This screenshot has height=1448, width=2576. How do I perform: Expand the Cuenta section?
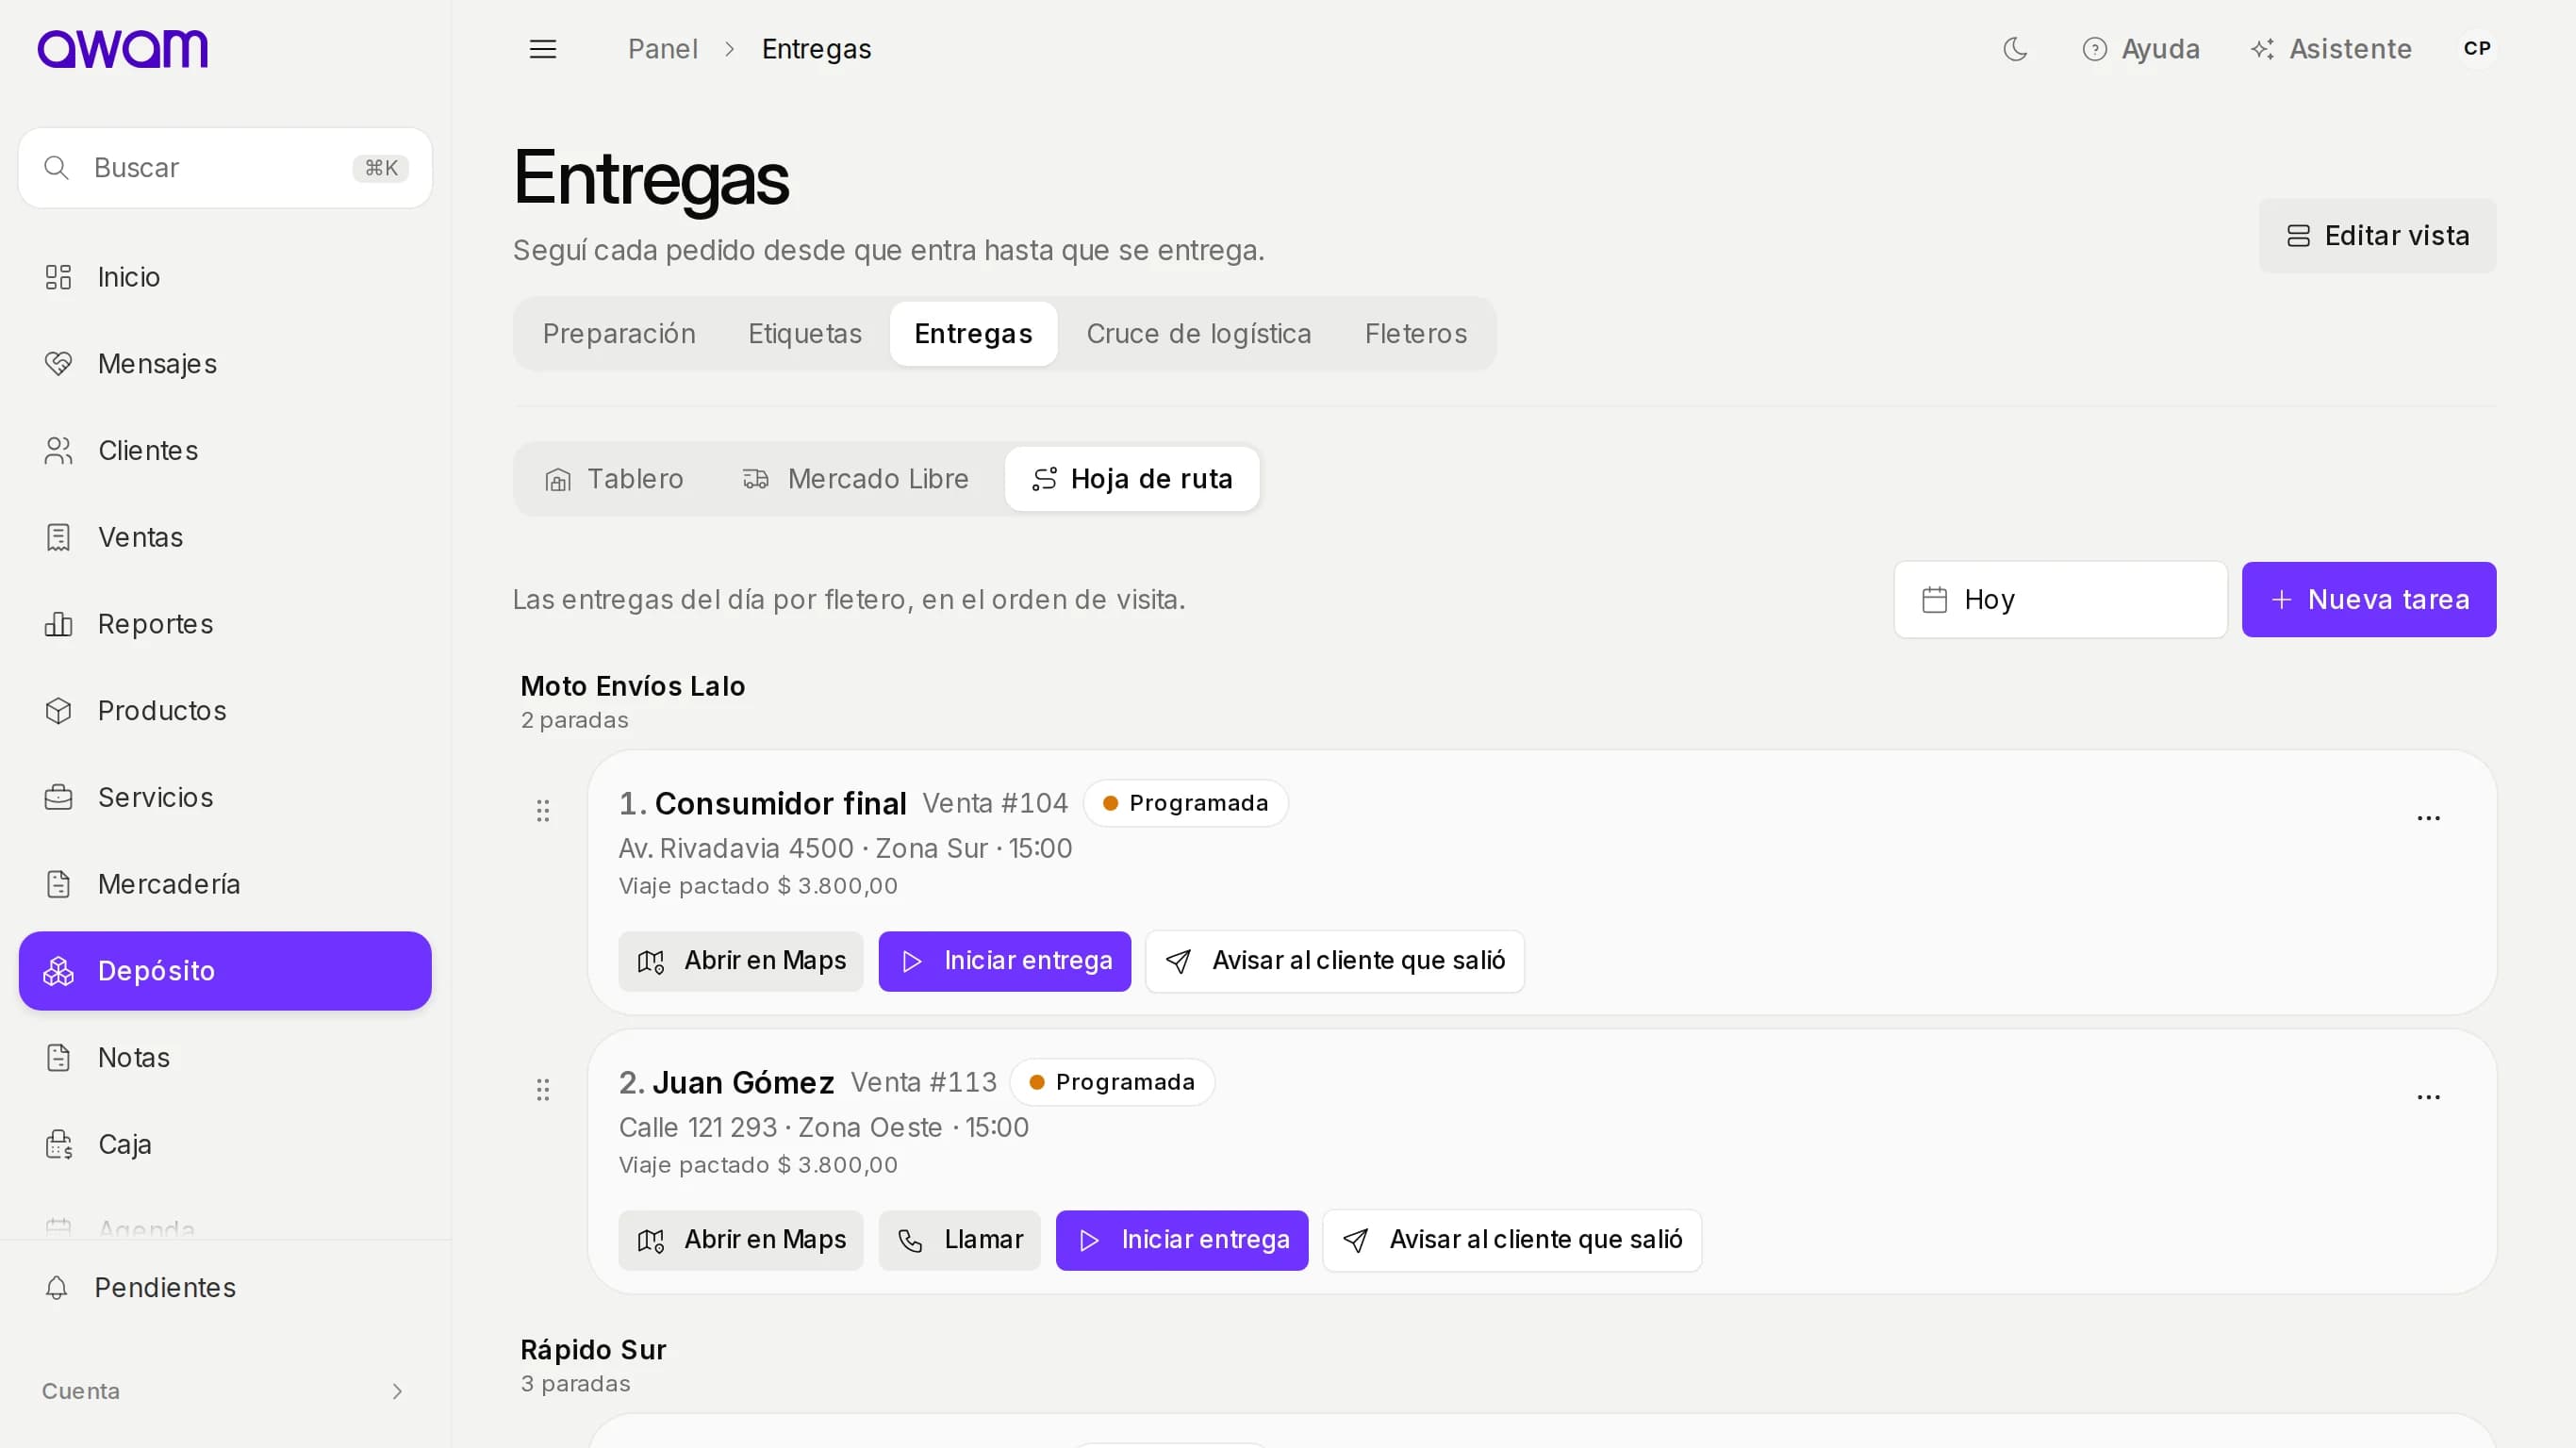pos(225,1391)
